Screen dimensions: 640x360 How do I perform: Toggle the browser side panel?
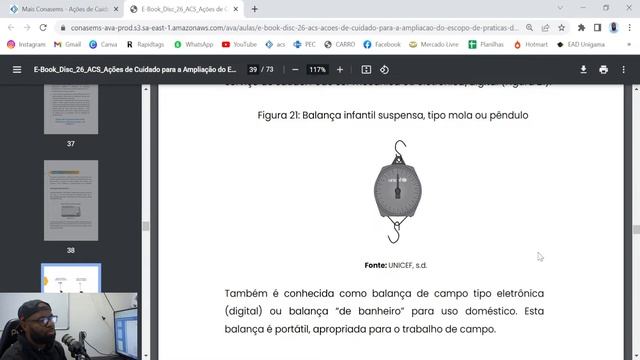[x=597, y=28]
